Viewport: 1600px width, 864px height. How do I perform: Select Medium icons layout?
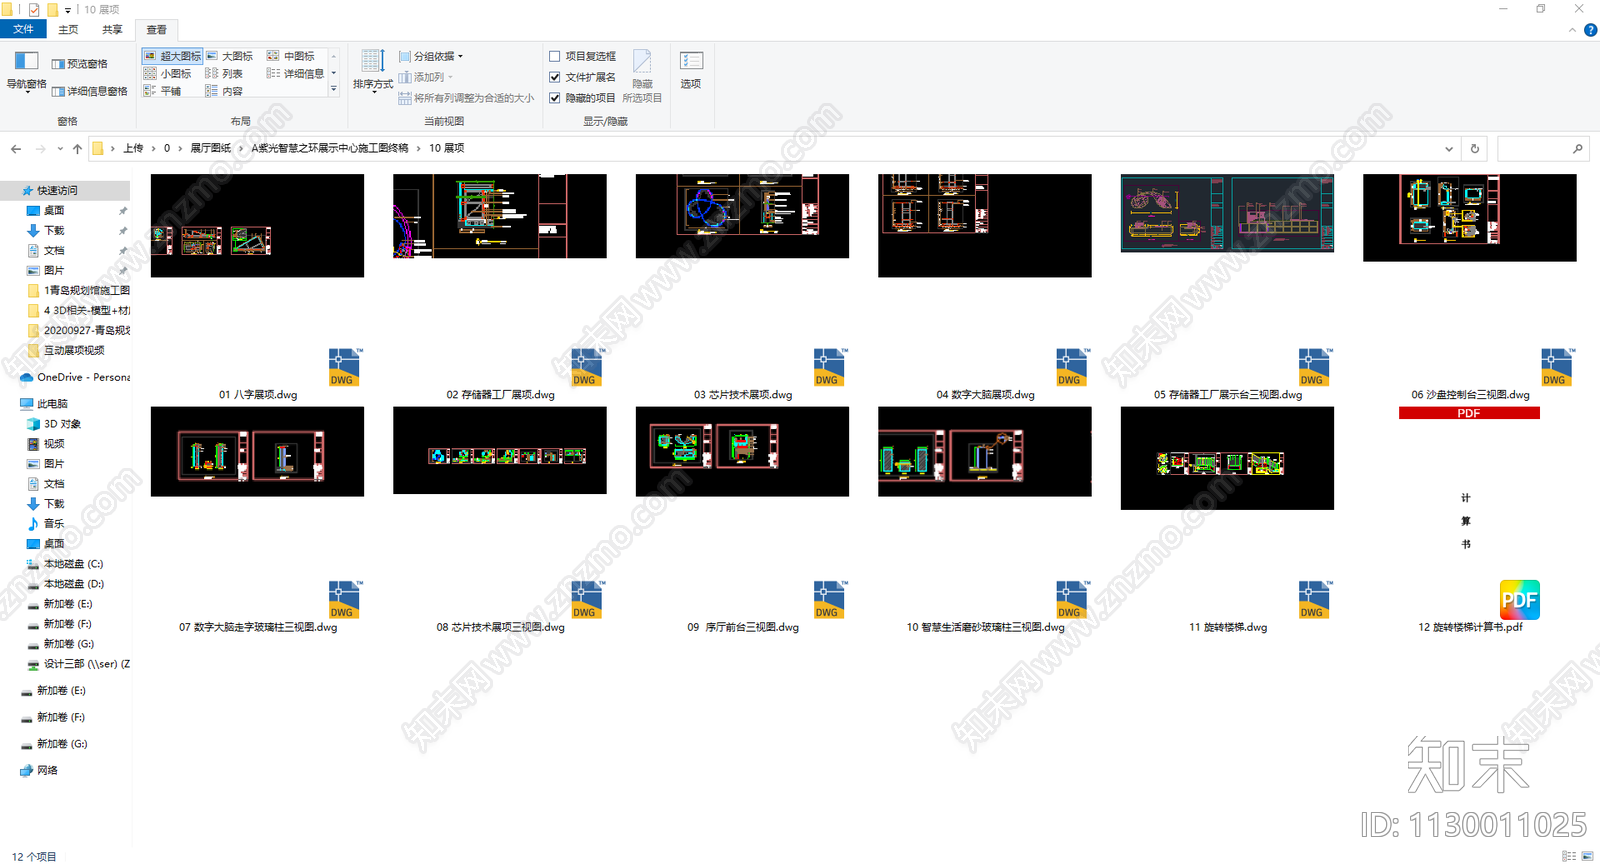tap(291, 56)
